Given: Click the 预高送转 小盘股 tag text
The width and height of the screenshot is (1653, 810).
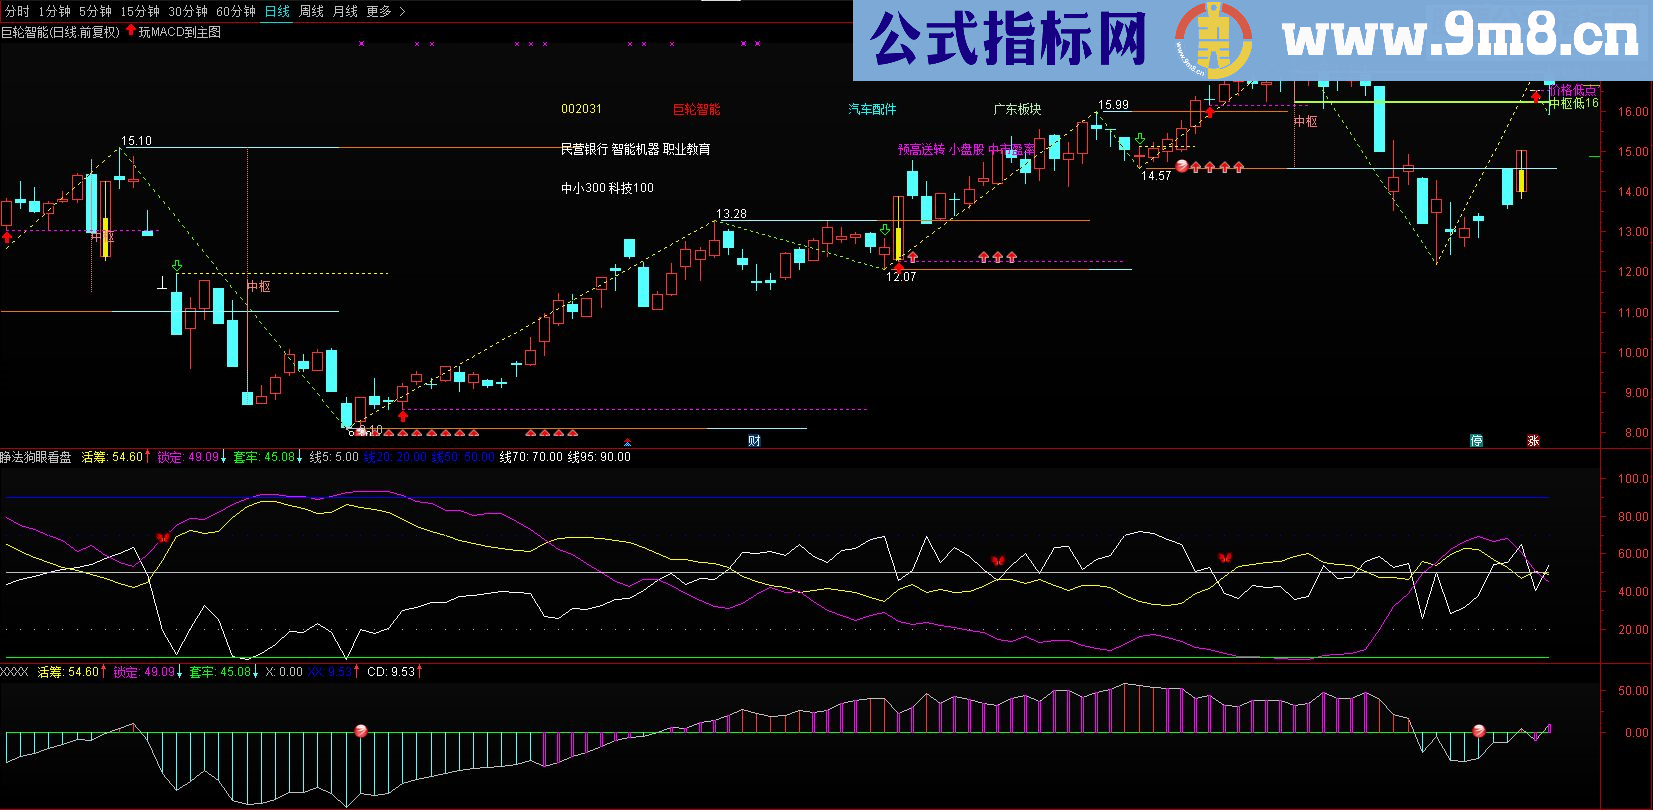Looking at the screenshot, I should pos(941,149).
